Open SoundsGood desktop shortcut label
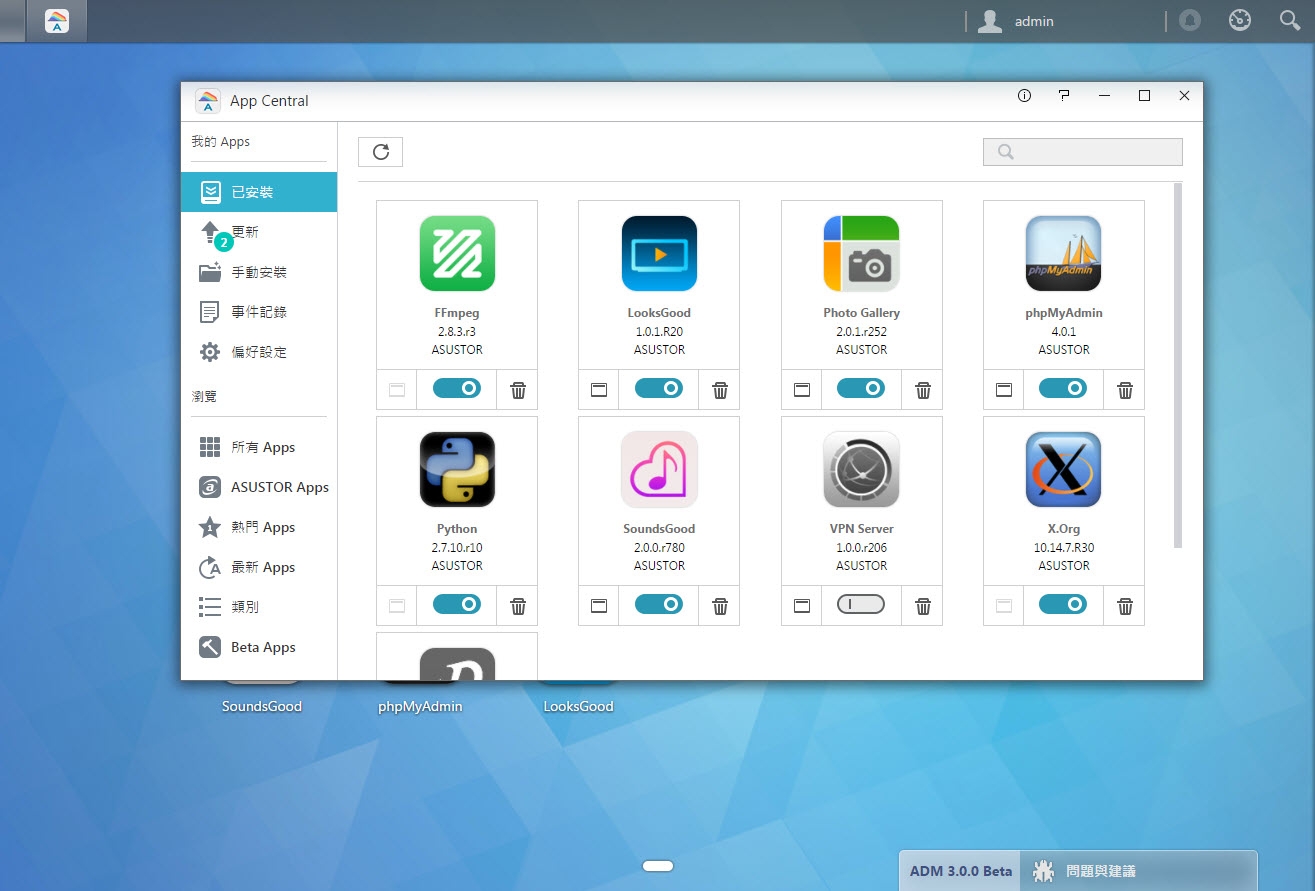The height and width of the screenshot is (891, 1315). pyautogui.click(x=262, y=706)
